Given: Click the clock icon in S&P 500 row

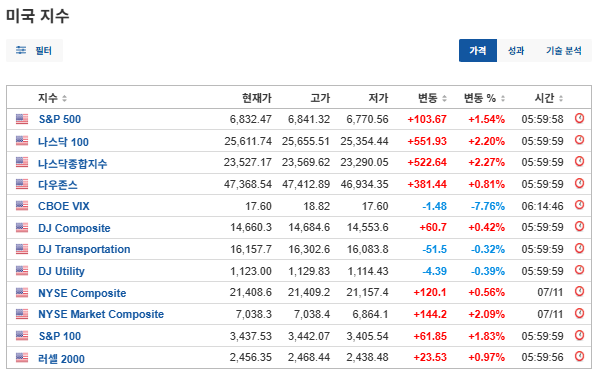Looking at the screenshot, I should (579, 118).
